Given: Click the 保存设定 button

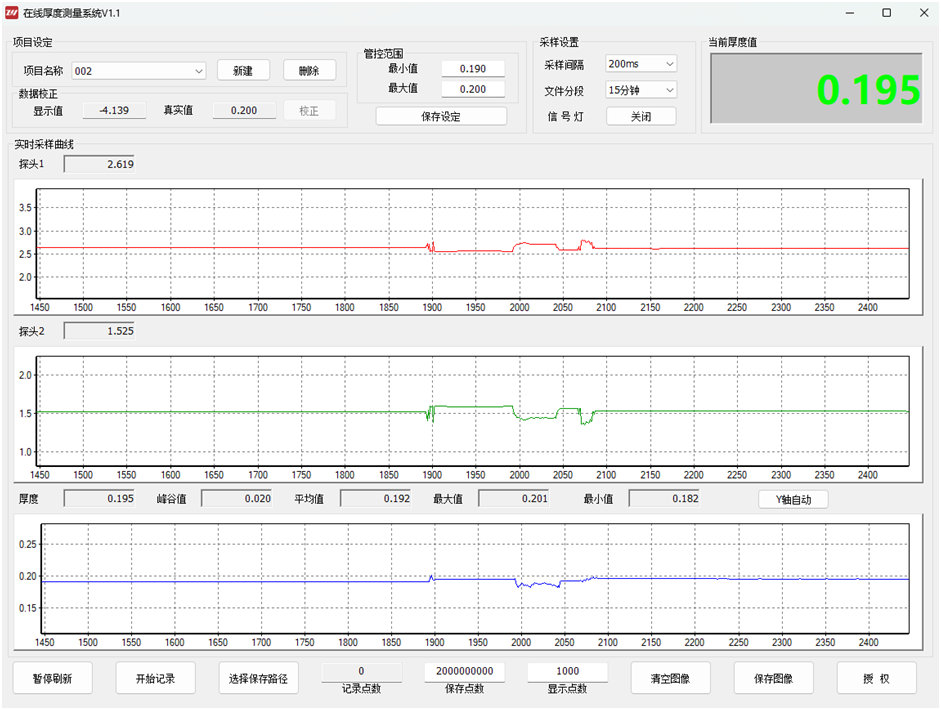Looking at the screenshot, I should pos(441,116).
